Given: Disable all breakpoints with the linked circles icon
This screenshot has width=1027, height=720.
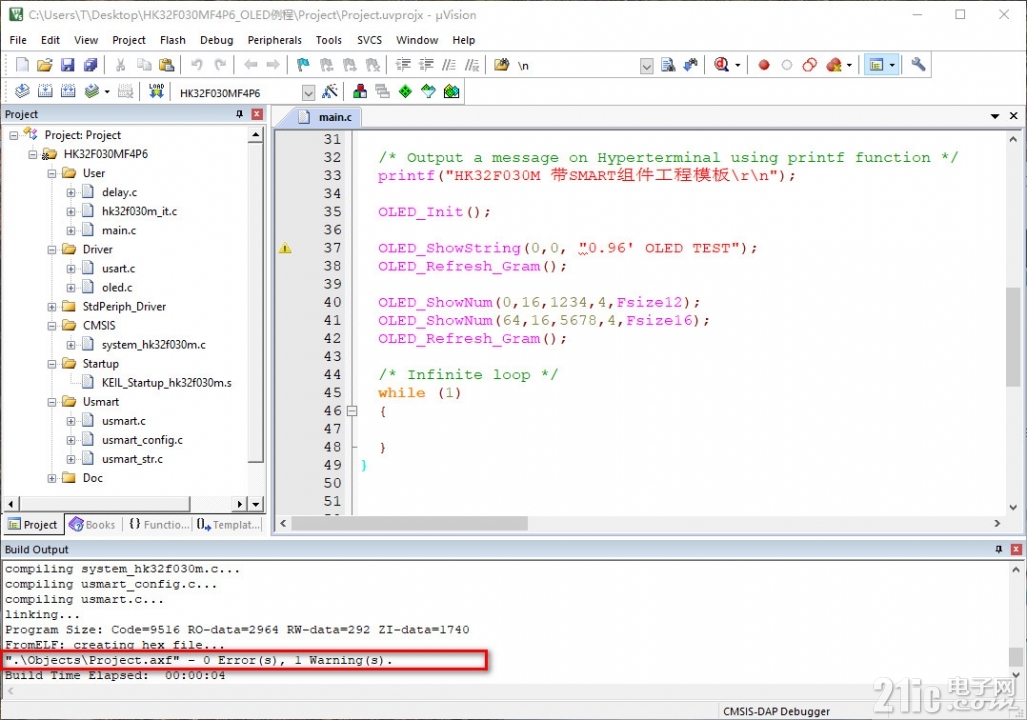Looking at the screenshot, I should [810, 65].
